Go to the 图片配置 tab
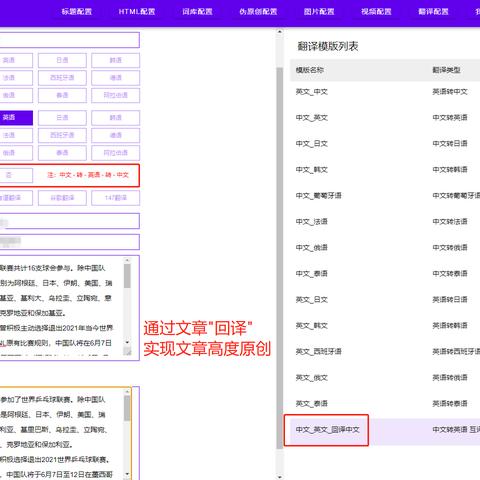The height and width of the screenshot is (480, 480). click(319, 12)
